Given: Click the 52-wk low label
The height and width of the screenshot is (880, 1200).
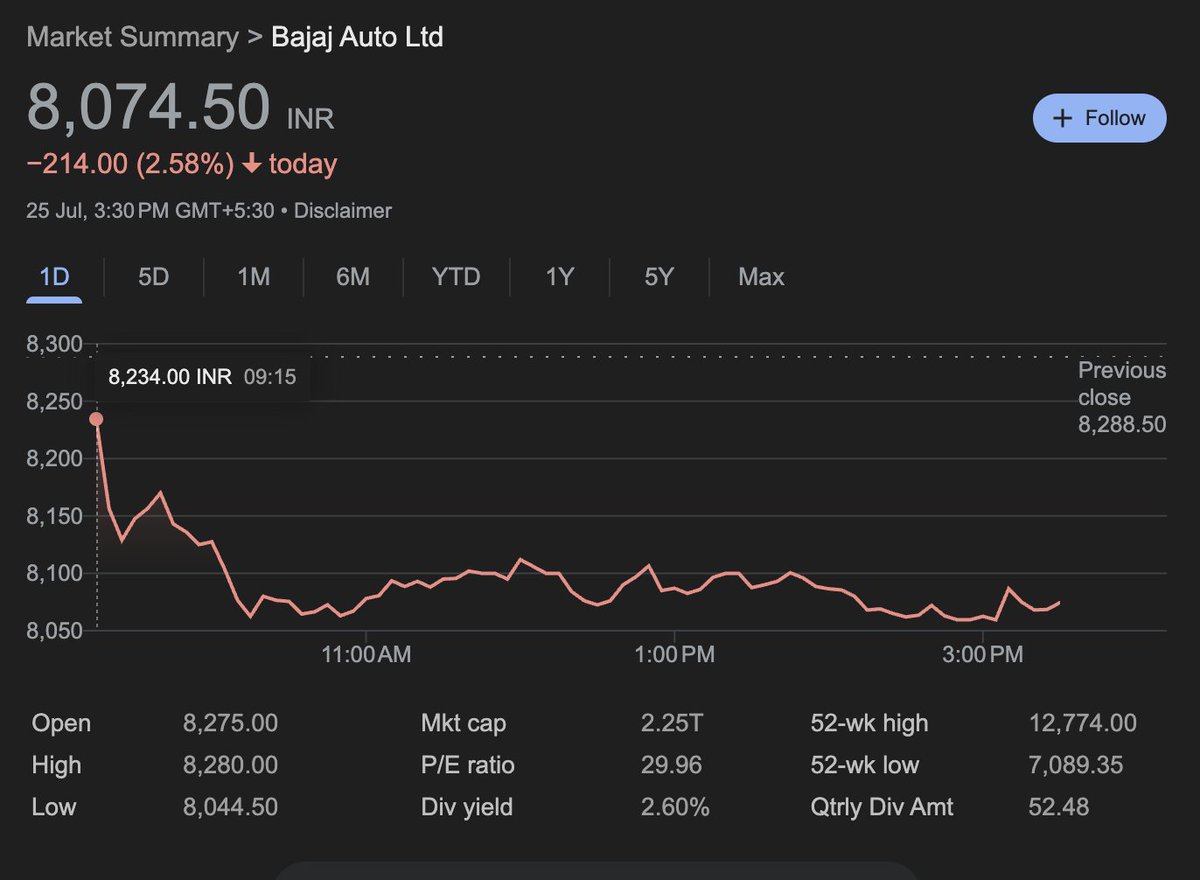Looking at the screenshot, I should pyautogui.click(x=865, y=765).
